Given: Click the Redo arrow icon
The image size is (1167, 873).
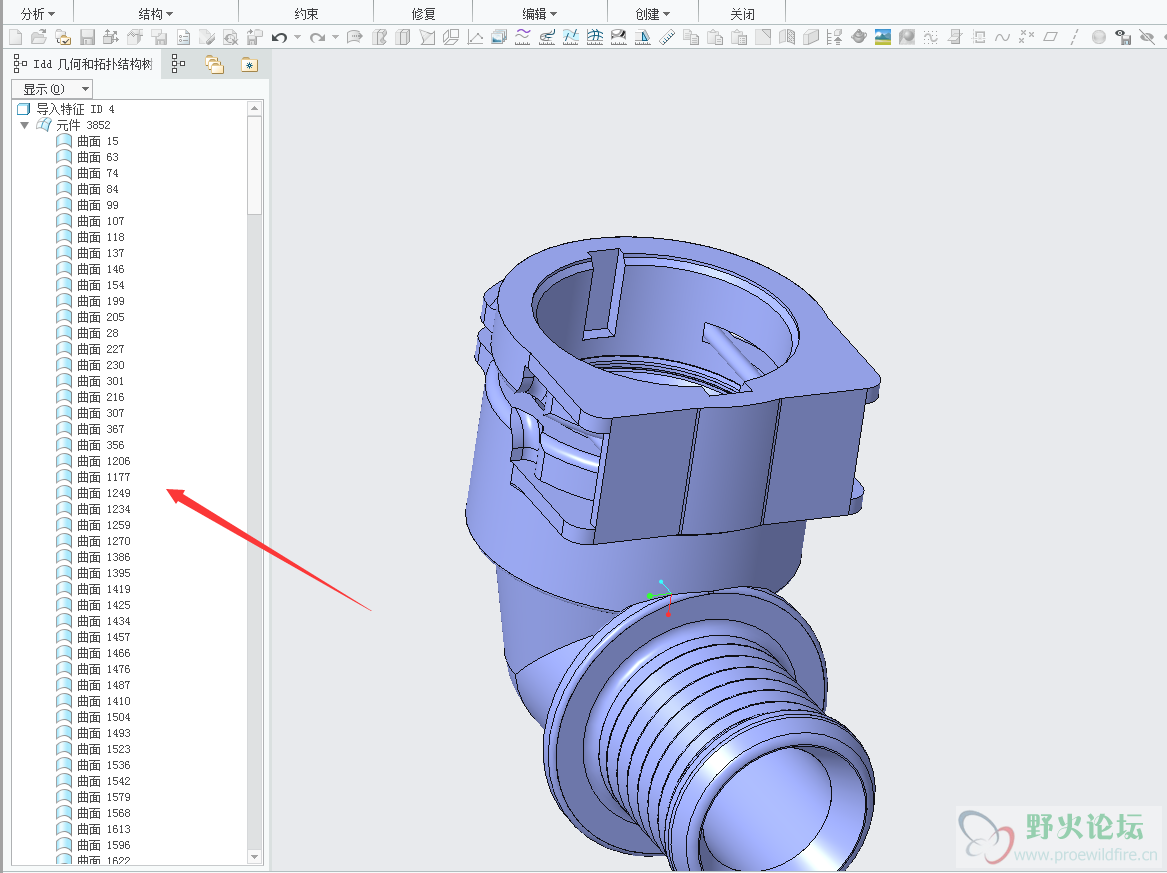Looking at the screenshot, I should pyautogui.click(x=318, y=36).
